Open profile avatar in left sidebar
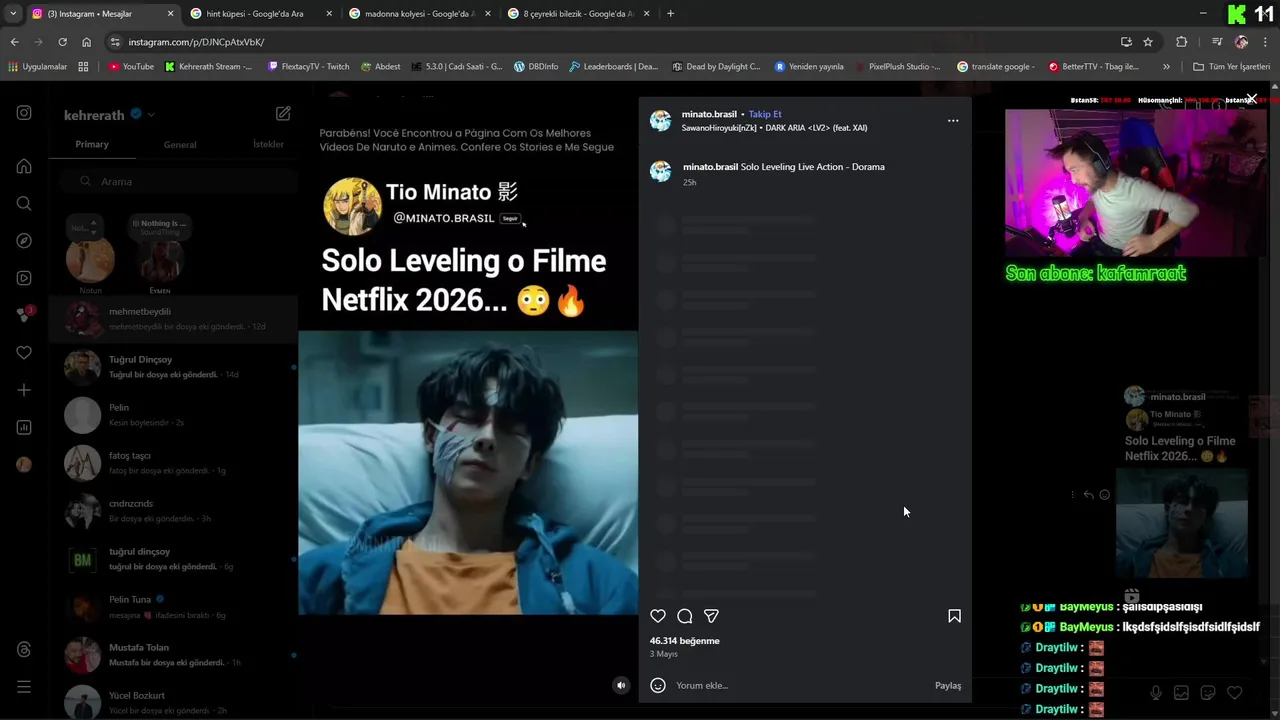Image resolution: width=1280 pixels, height=720 pixels. pos(24,464)
